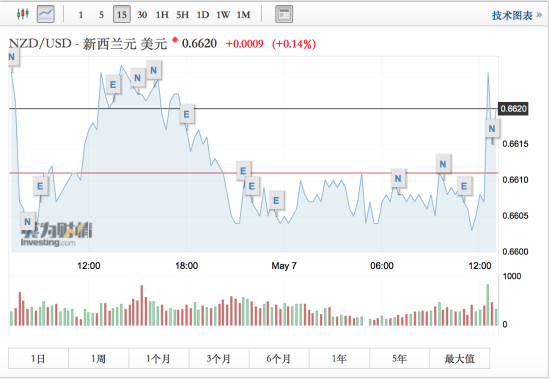Set interval to 1W

[223, 15]
